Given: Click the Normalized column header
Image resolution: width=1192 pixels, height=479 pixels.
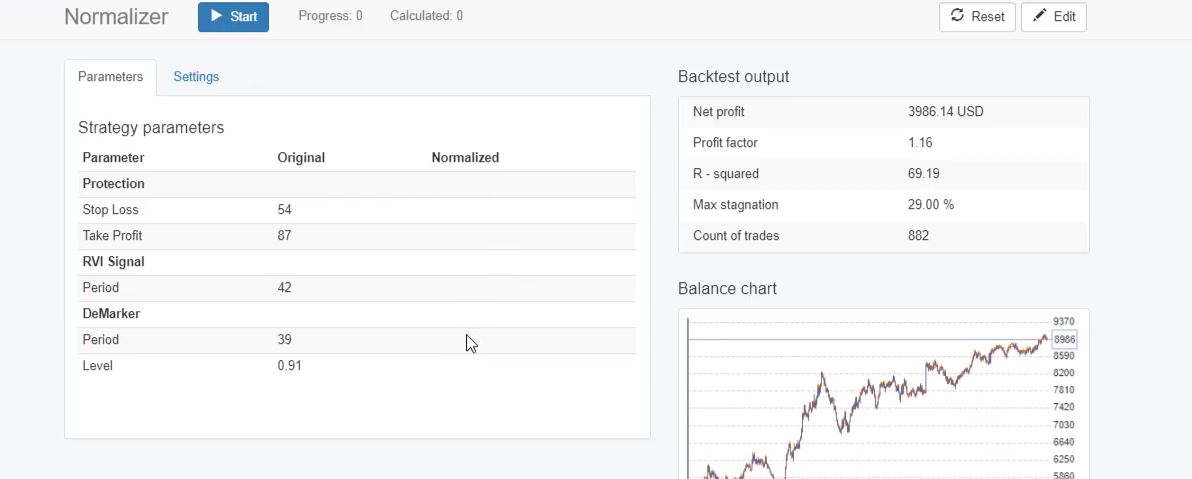Looking at the screenshot, I should pyautogui.click(x=465, y=158).
